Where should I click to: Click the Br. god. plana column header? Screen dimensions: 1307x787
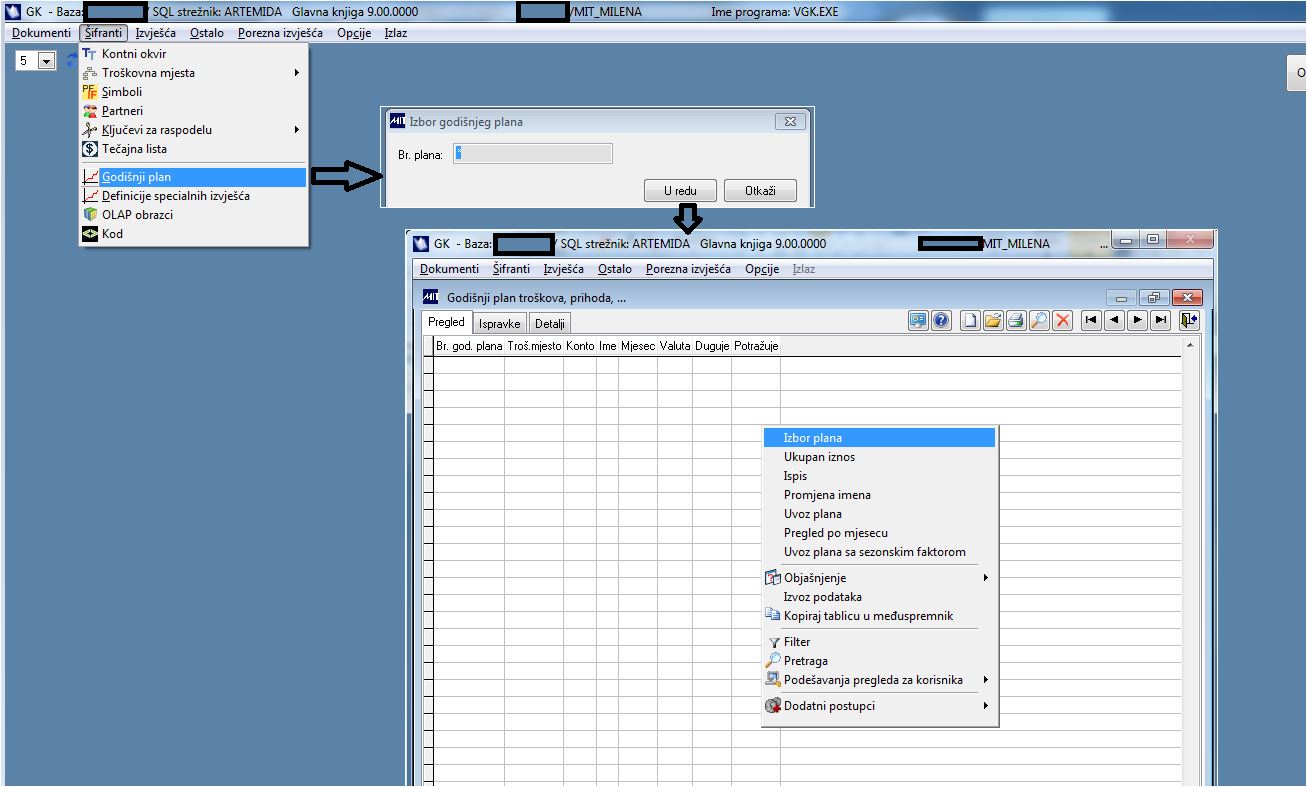tap(469, 346)
